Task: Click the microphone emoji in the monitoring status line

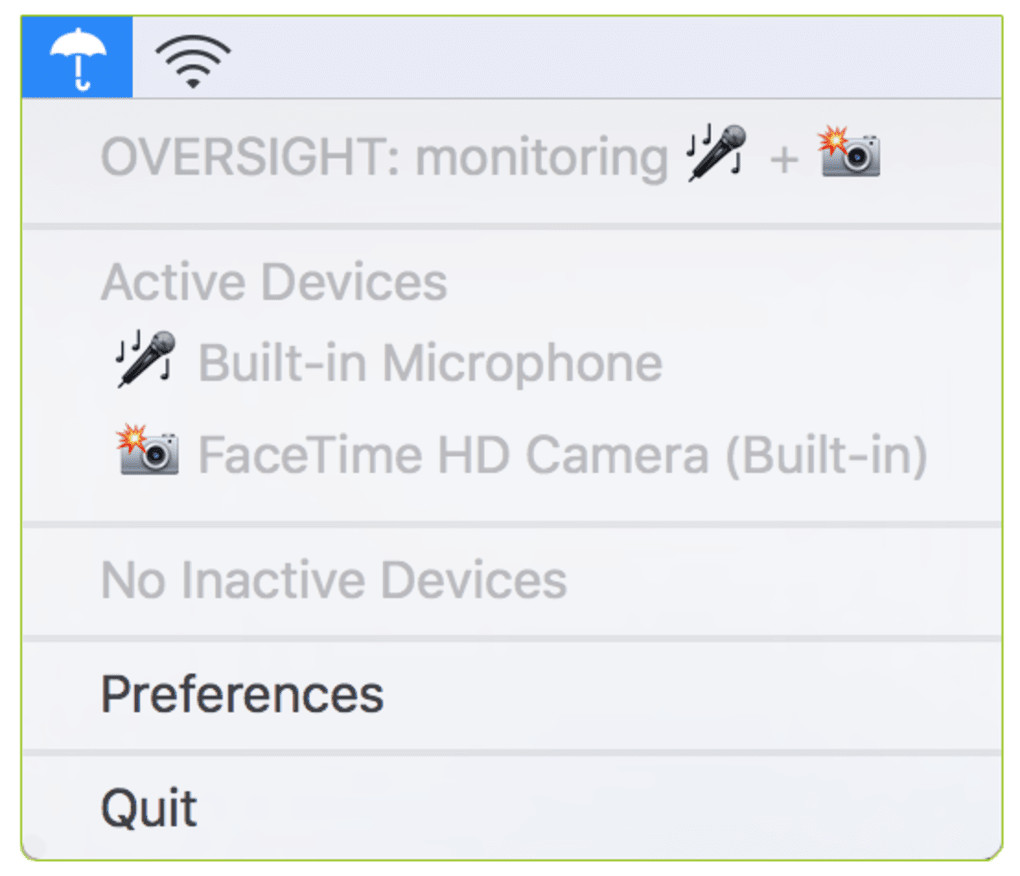Action: pyautogui.click(x=718, y=154)
